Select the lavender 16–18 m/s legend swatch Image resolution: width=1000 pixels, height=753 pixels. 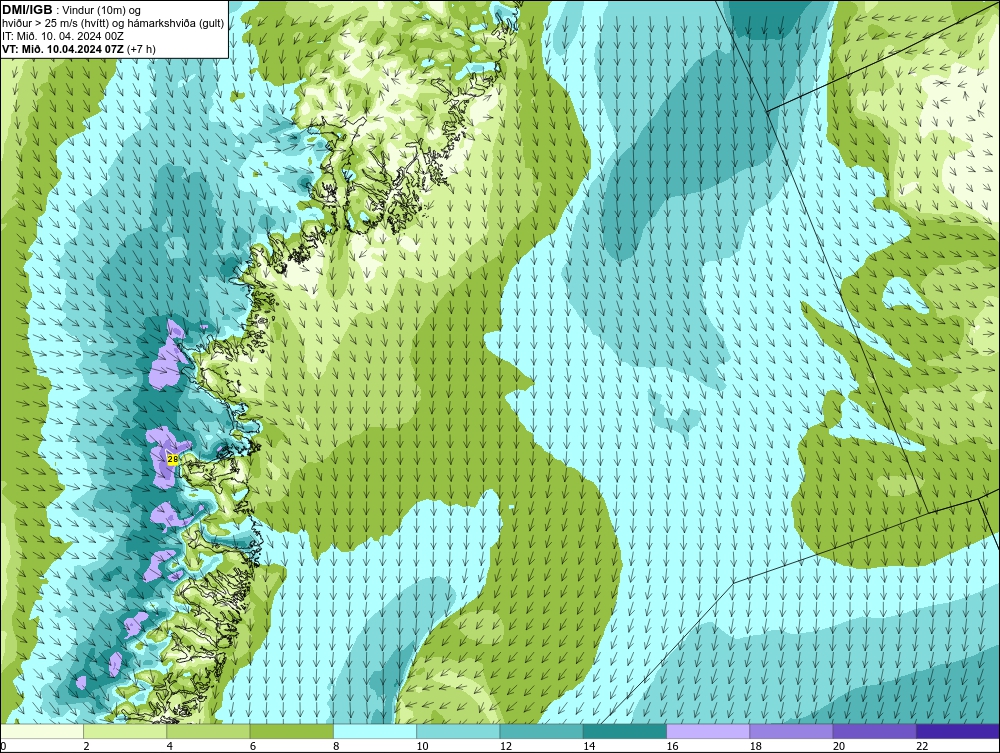pos(708,731)
